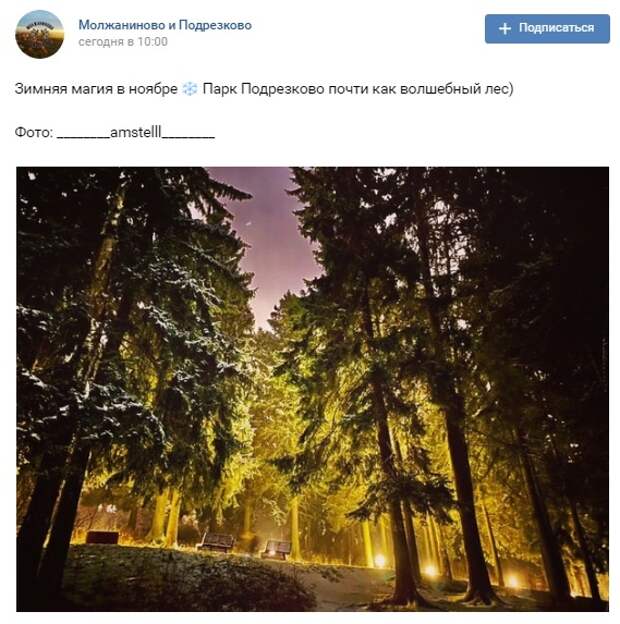Click the middle park bench in the photo

pos(216,542)
